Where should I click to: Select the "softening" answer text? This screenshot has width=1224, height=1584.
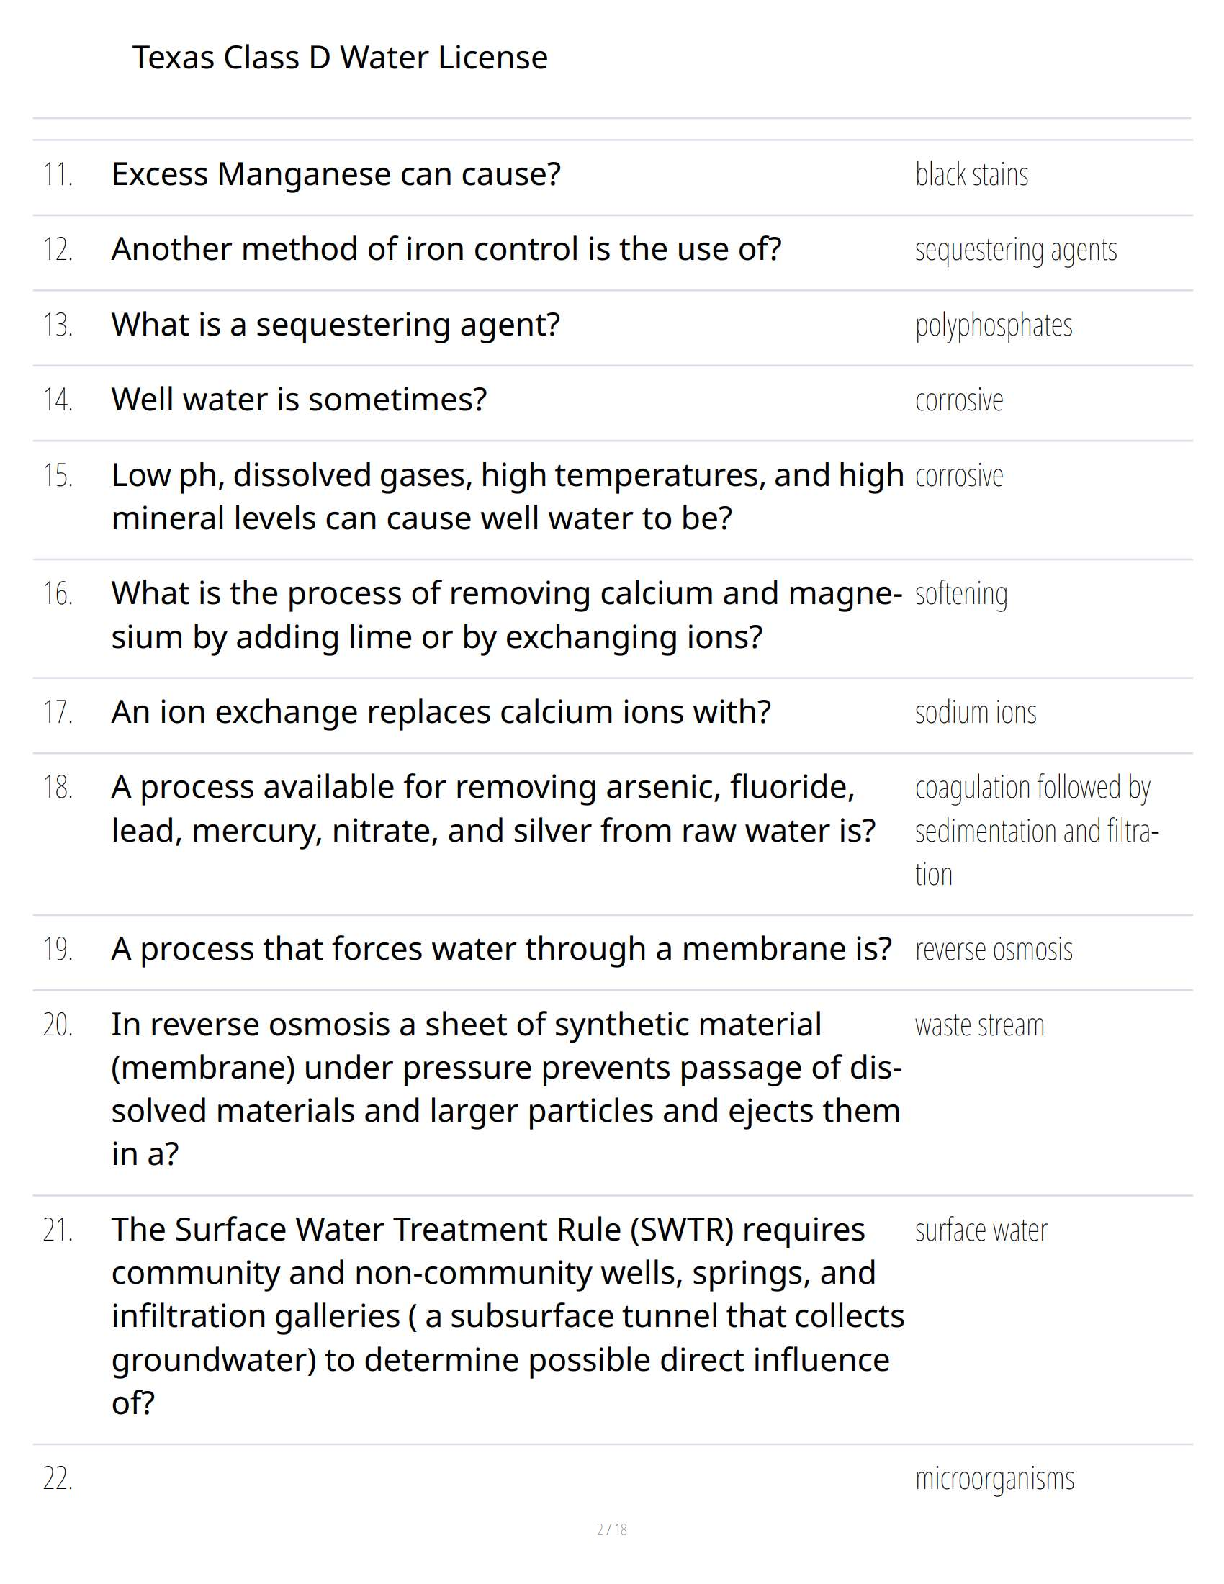click(961, 594)
